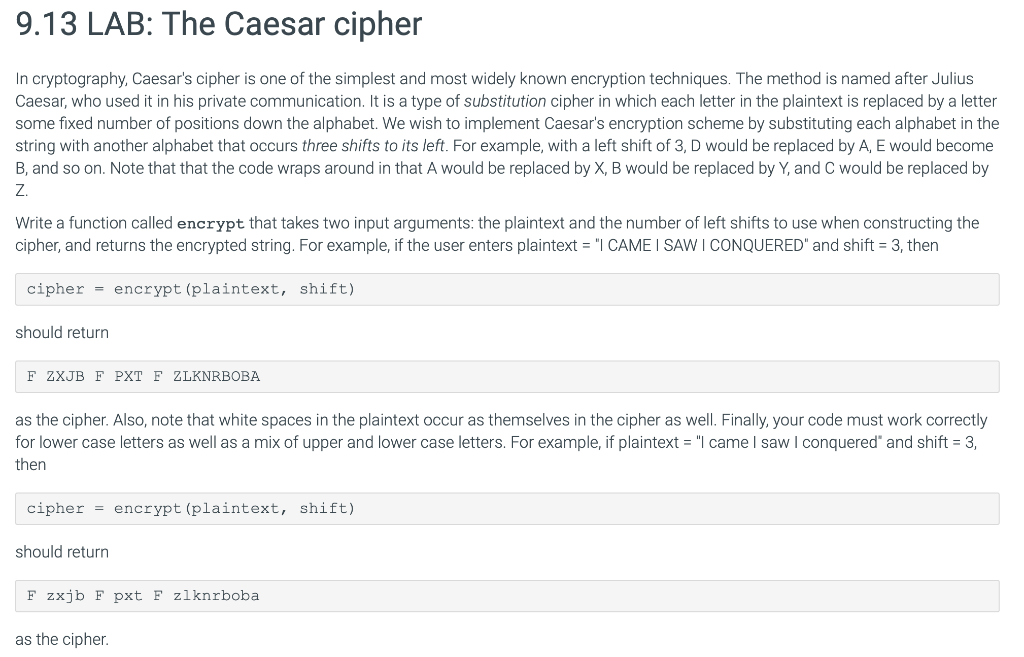Click the words 'Julius' in the intro paragraph

tap(952, 79)
